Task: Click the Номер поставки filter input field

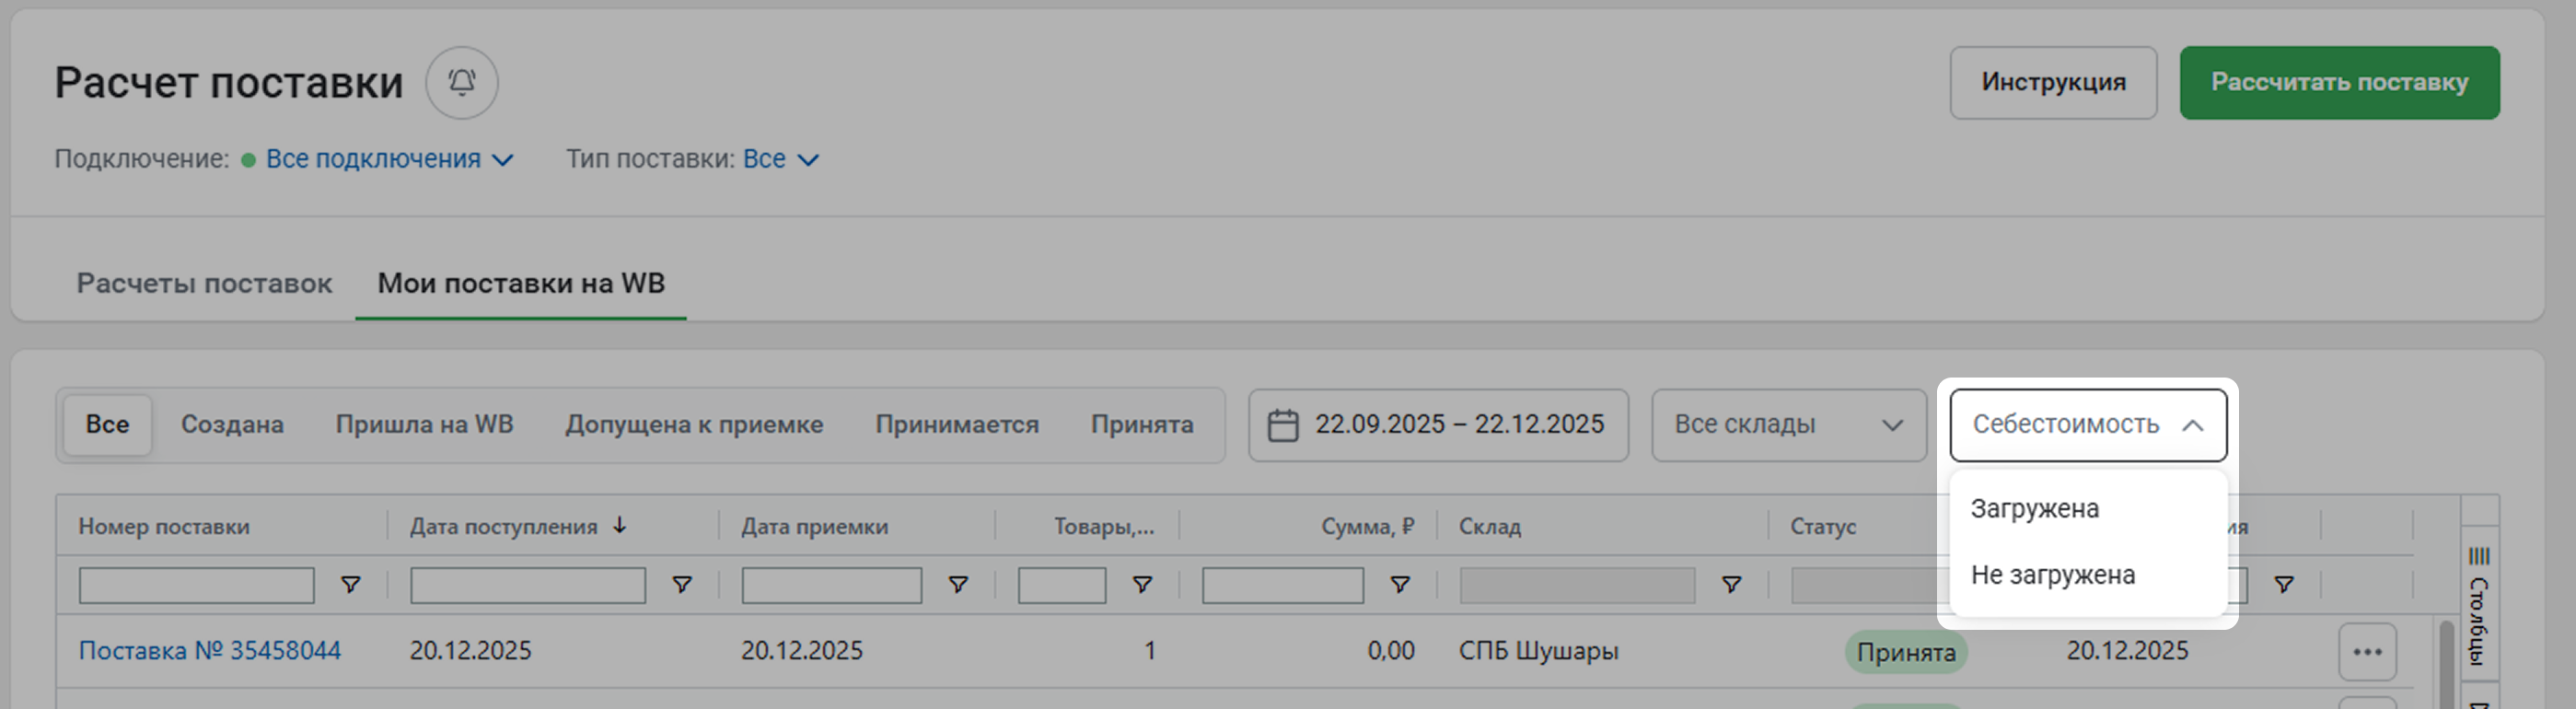Action: [196, 585]
